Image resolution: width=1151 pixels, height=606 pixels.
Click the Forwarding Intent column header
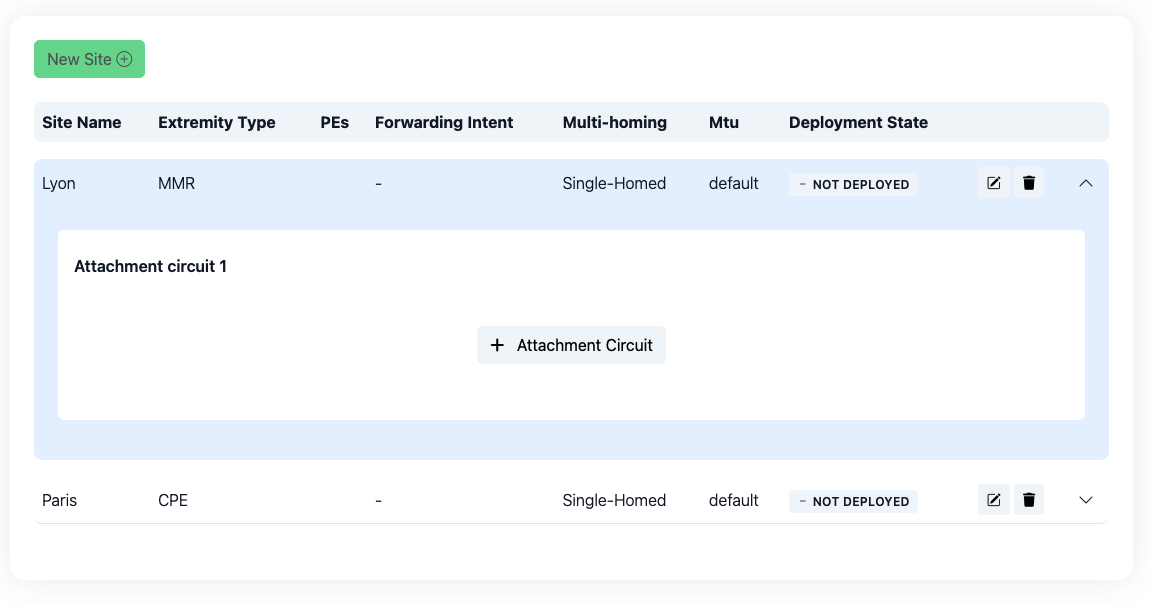coord(443,122)
